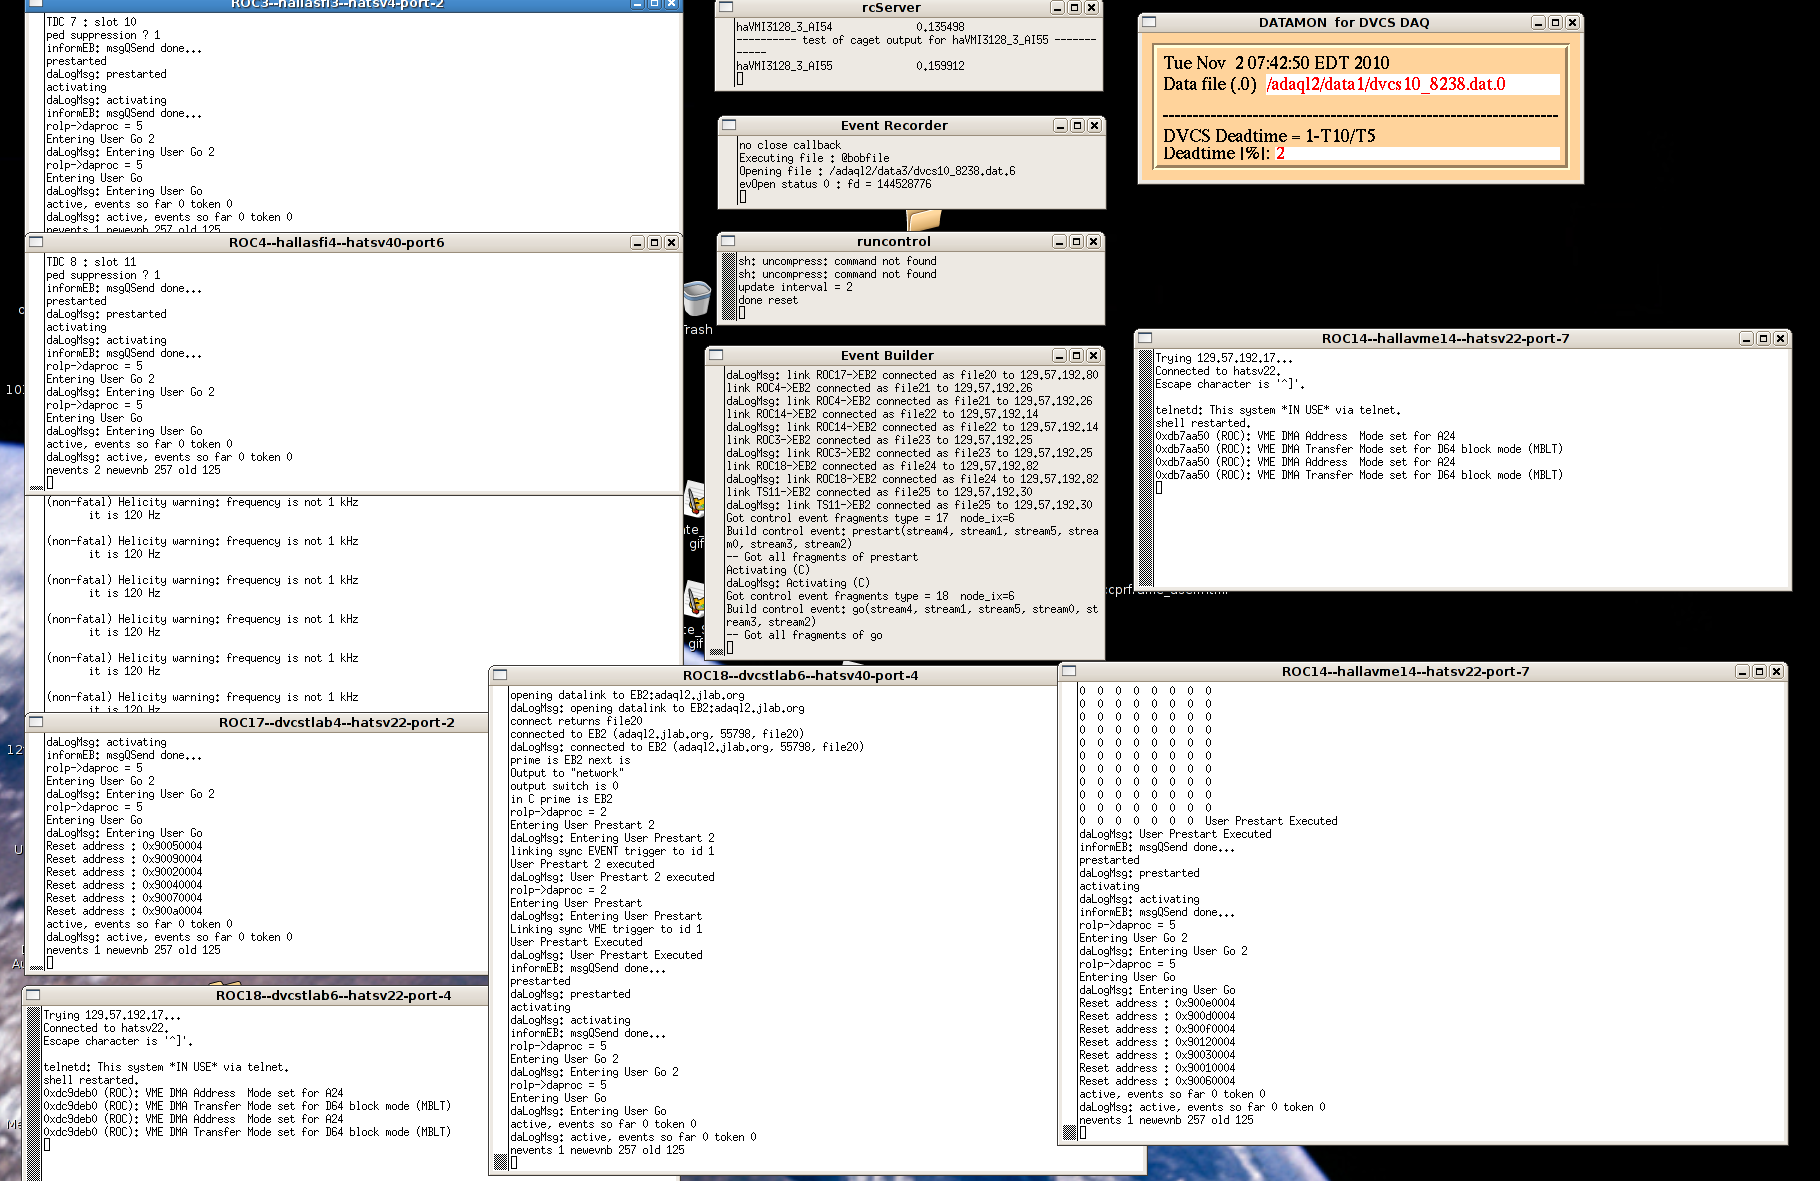Close the ROC14 telnet window
This screenshot has width=1820, height=1181.
[1780, 338]
